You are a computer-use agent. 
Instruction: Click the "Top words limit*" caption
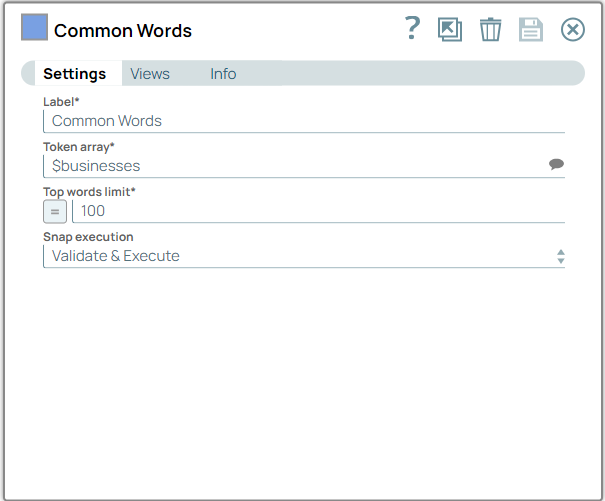point(89,192)
